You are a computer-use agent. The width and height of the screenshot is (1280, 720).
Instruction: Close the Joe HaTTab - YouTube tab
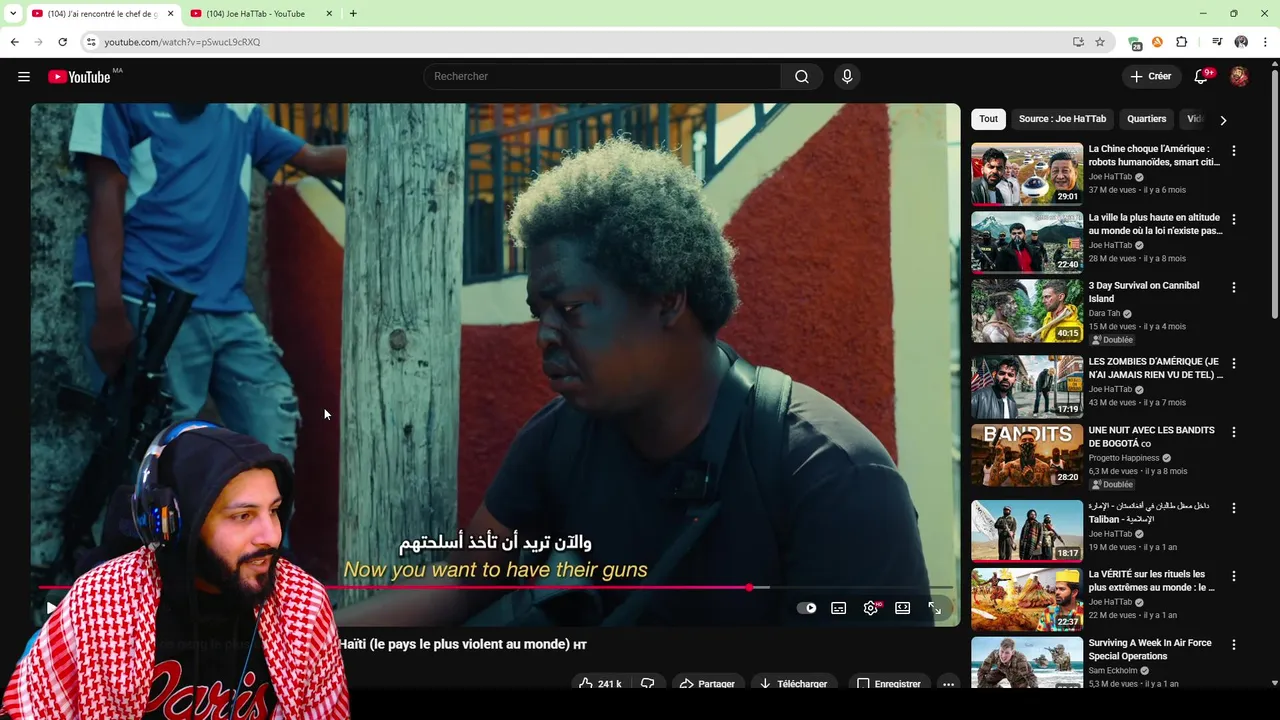(329, 13)
